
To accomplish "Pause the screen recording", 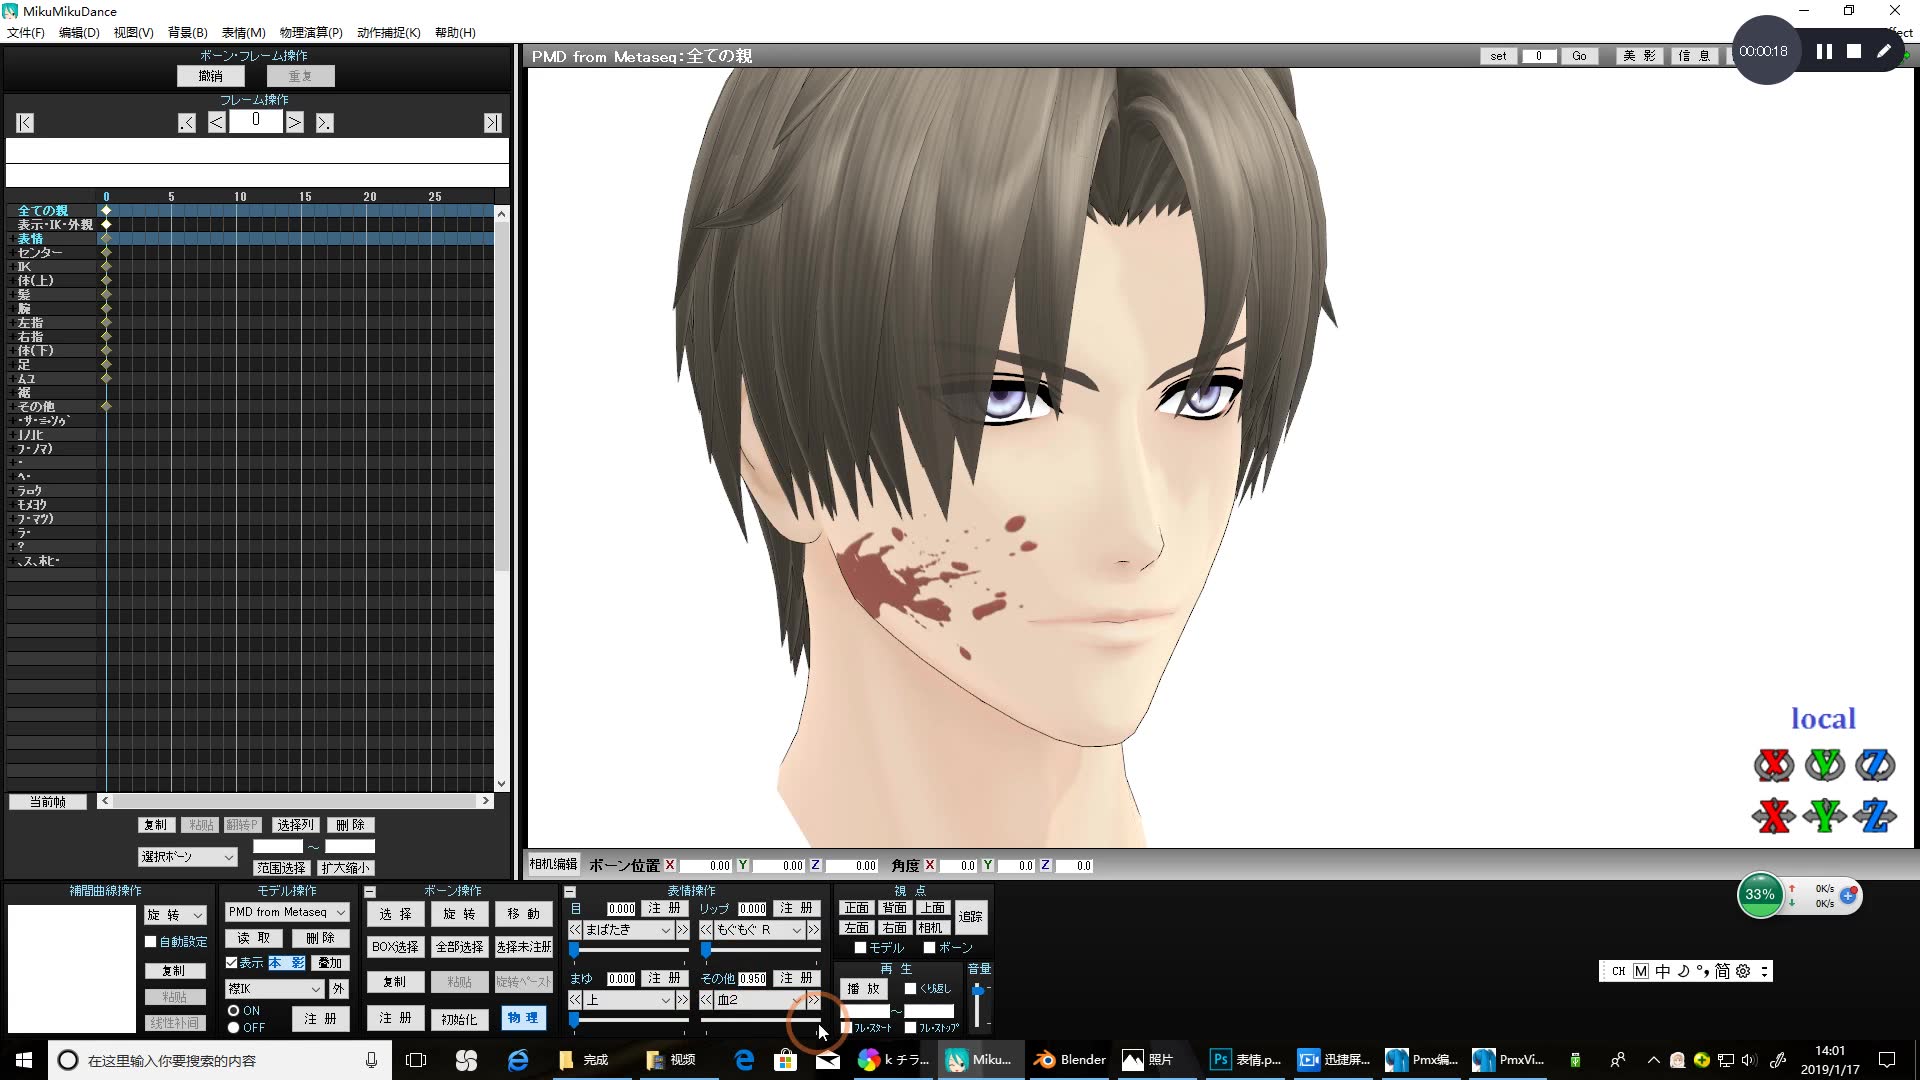I will coord(1824,51).
